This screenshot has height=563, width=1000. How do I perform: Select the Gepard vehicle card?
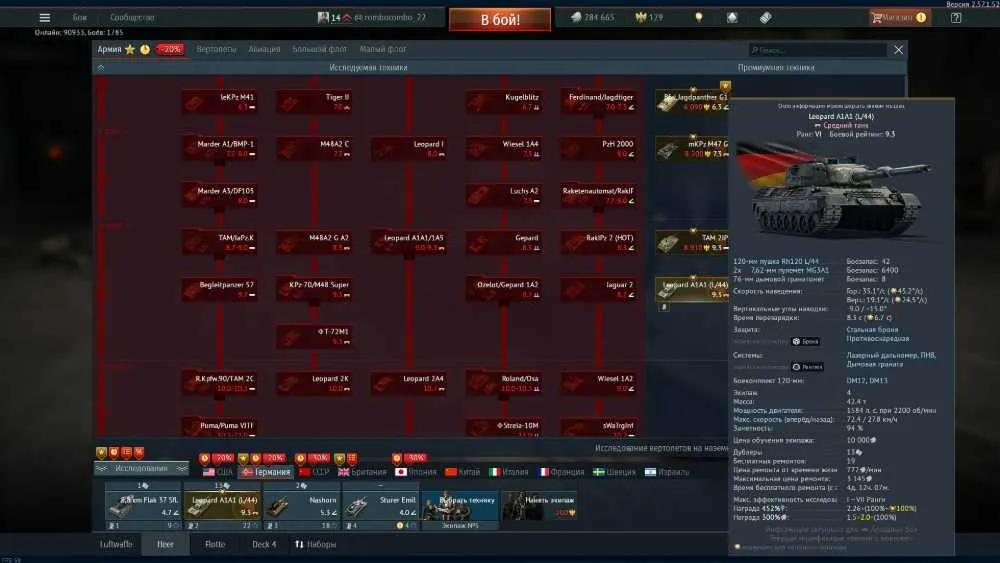504,242
